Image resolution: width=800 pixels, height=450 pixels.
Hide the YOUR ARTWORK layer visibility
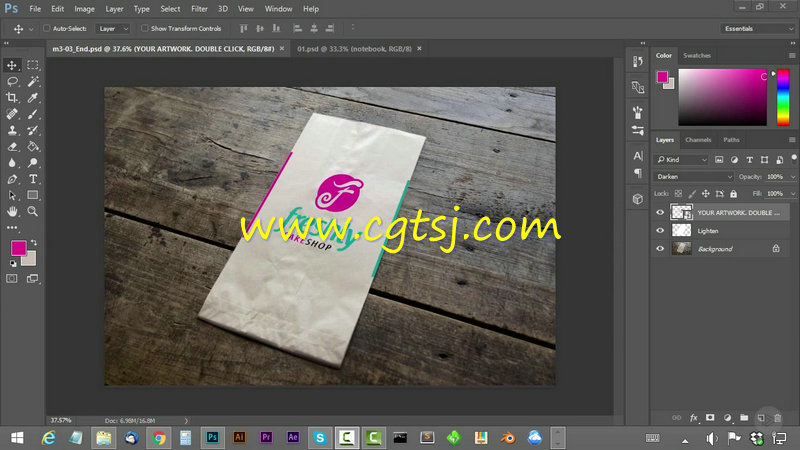point(660,212)
